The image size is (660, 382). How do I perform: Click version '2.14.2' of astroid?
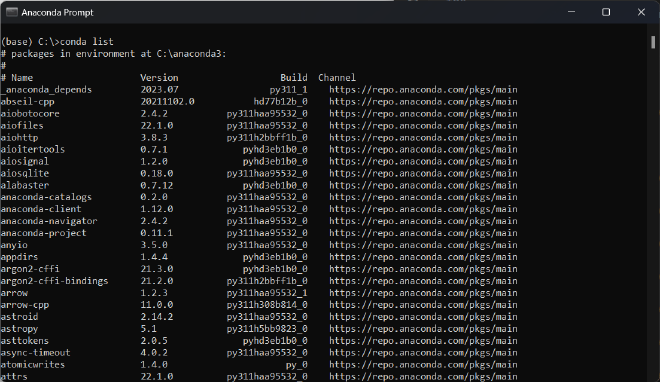point(157,317)
